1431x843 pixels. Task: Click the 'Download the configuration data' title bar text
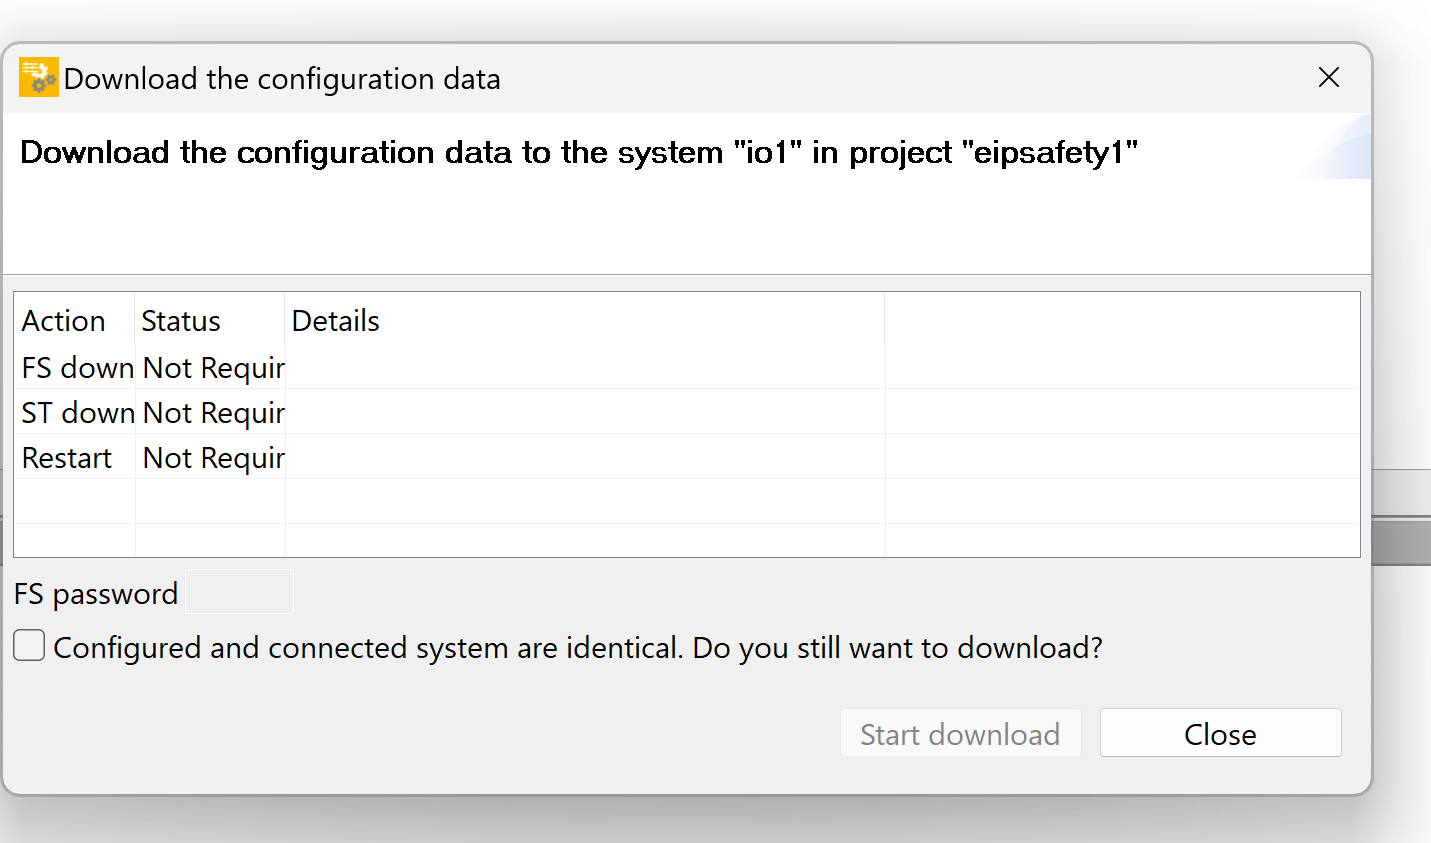[x=282, y=79]
